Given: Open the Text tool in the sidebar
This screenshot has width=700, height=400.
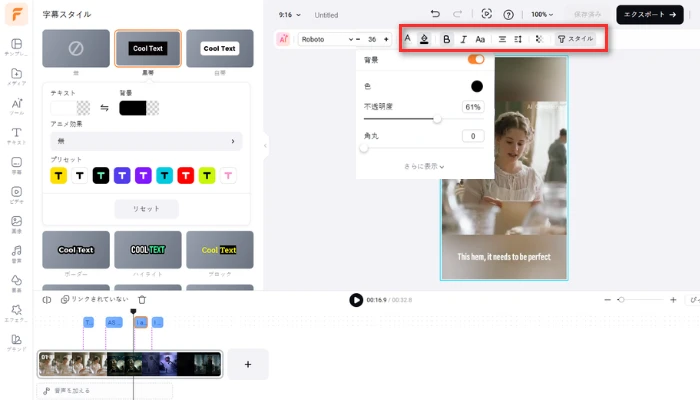Looking at the screenshot, I should (16, 136).
